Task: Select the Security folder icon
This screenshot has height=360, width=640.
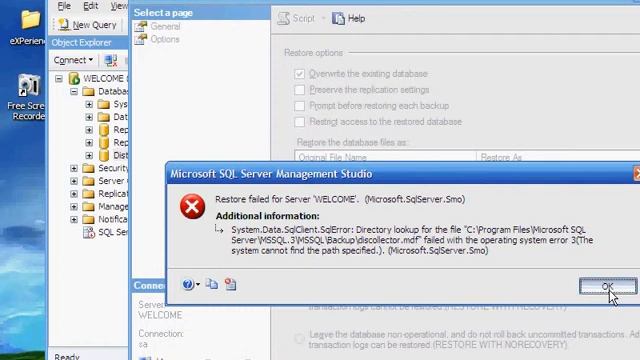Action: [88, 168]
